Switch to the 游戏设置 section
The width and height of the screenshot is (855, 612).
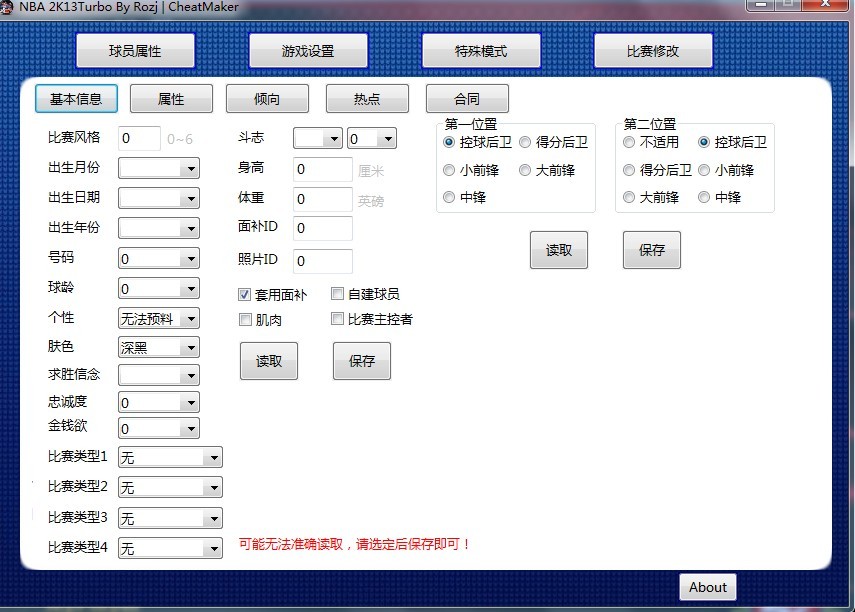(x=308, y=51)
